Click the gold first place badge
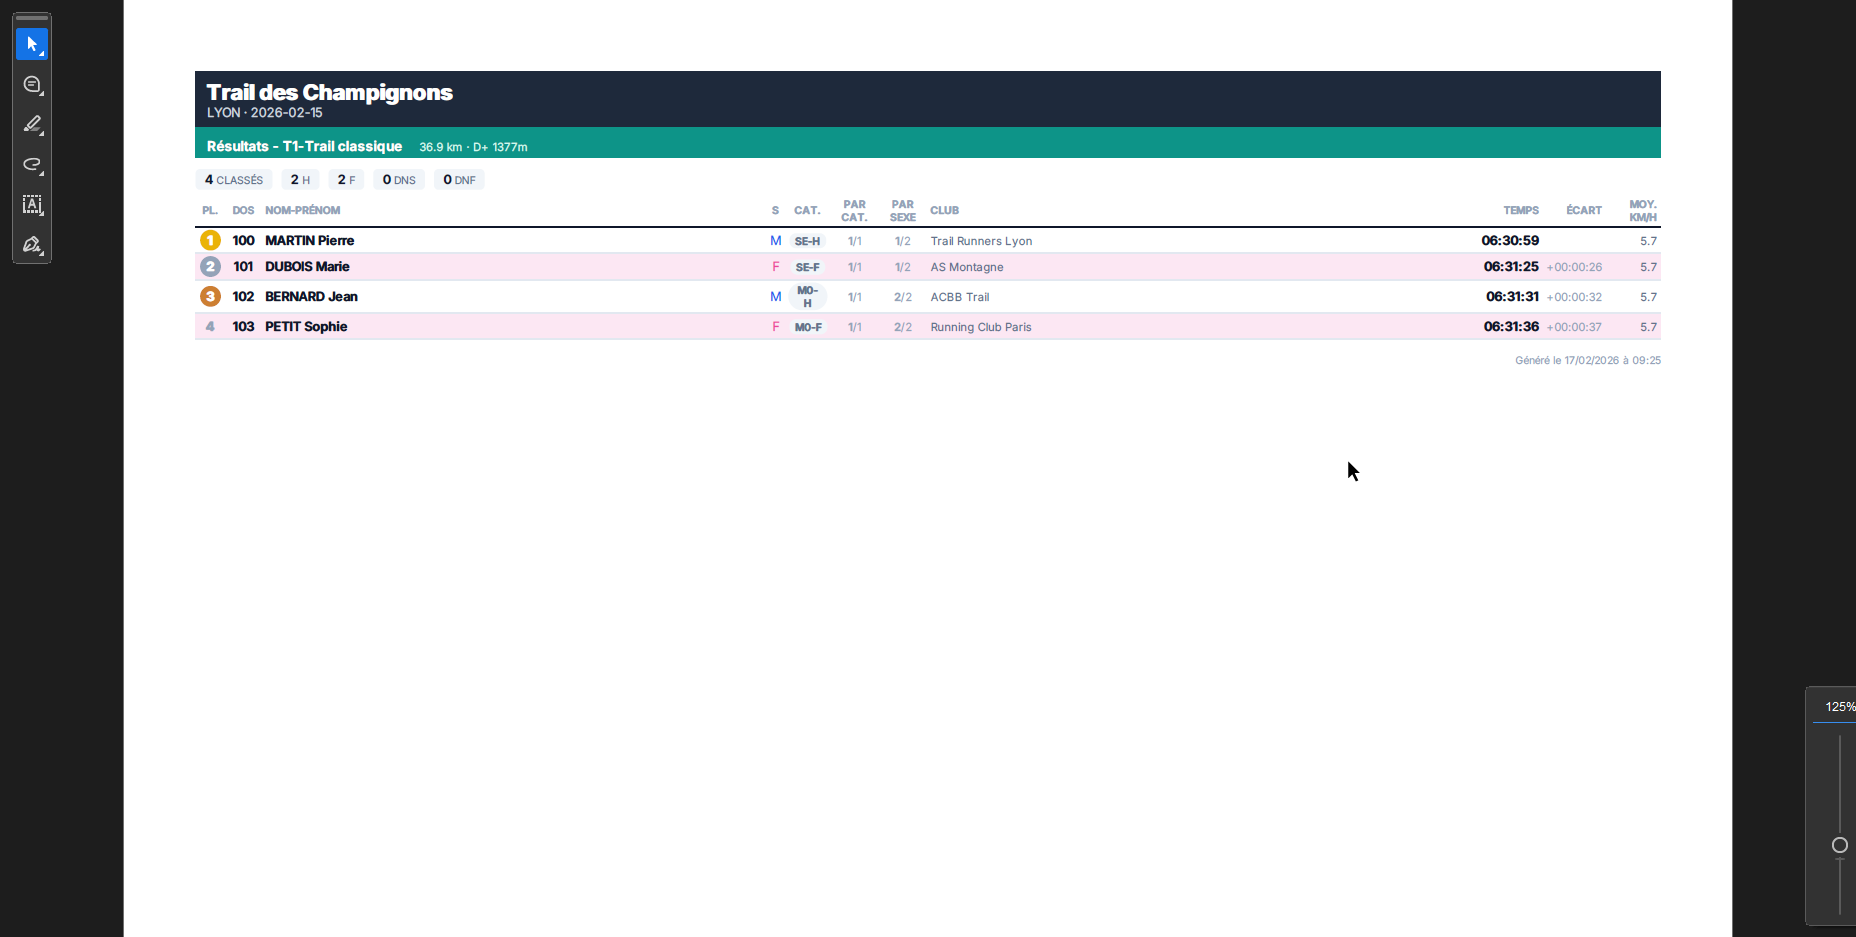This screenshot has height=937, width=1856. click(x=210, y=241)
